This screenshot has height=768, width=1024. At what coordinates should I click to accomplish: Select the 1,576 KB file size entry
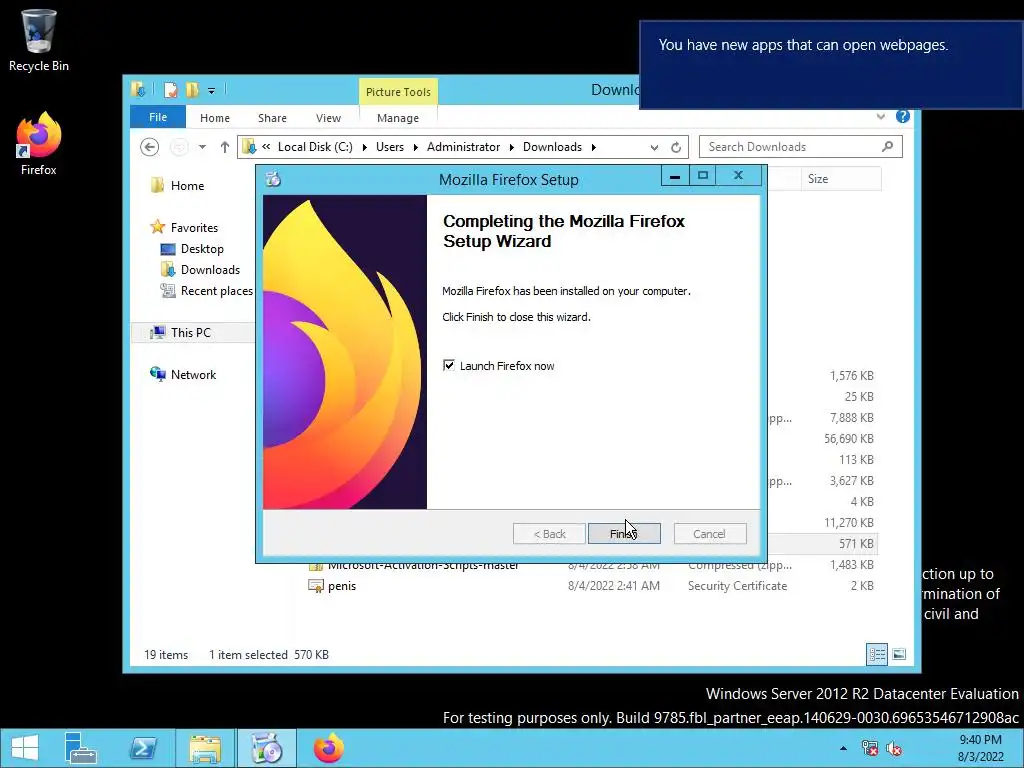point(852,376)
